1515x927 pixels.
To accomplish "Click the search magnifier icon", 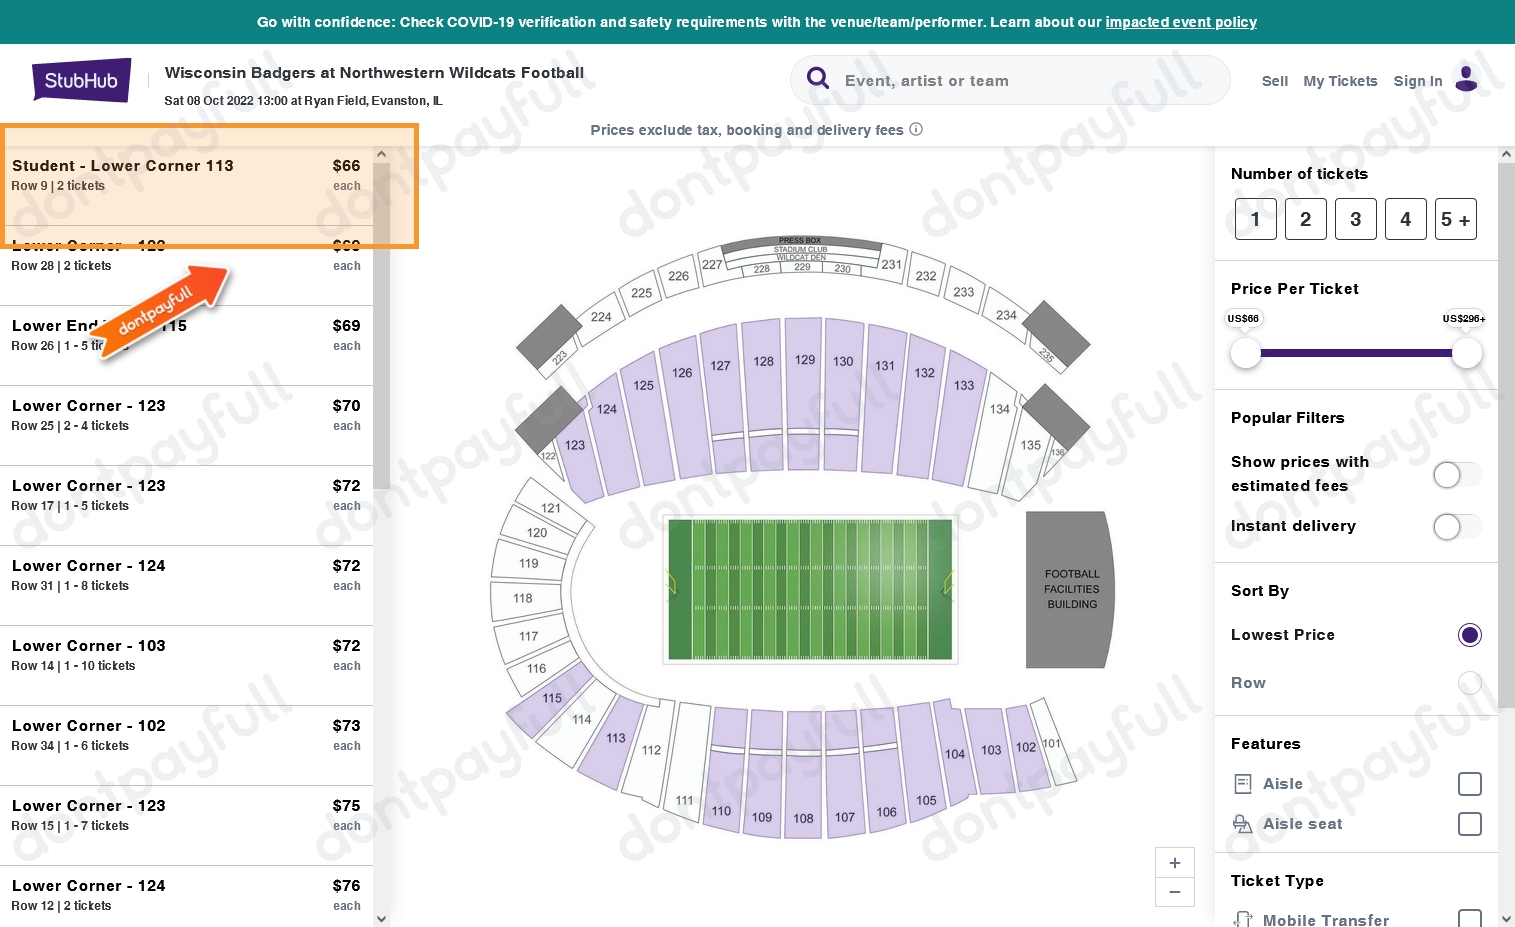I will click(x=818, y=79).
